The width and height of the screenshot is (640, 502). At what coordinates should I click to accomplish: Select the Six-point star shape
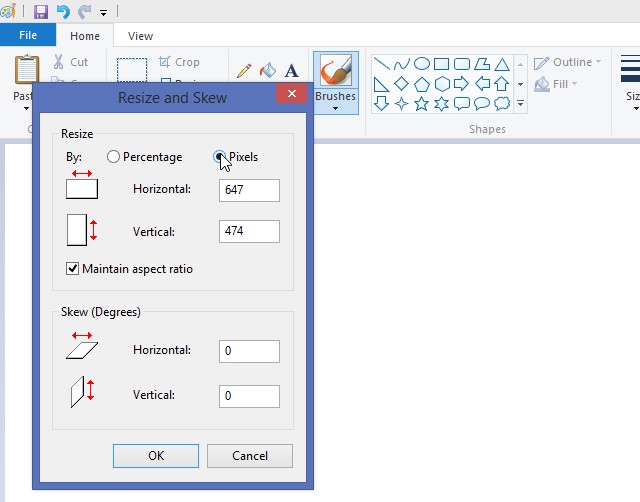[441, 104]
